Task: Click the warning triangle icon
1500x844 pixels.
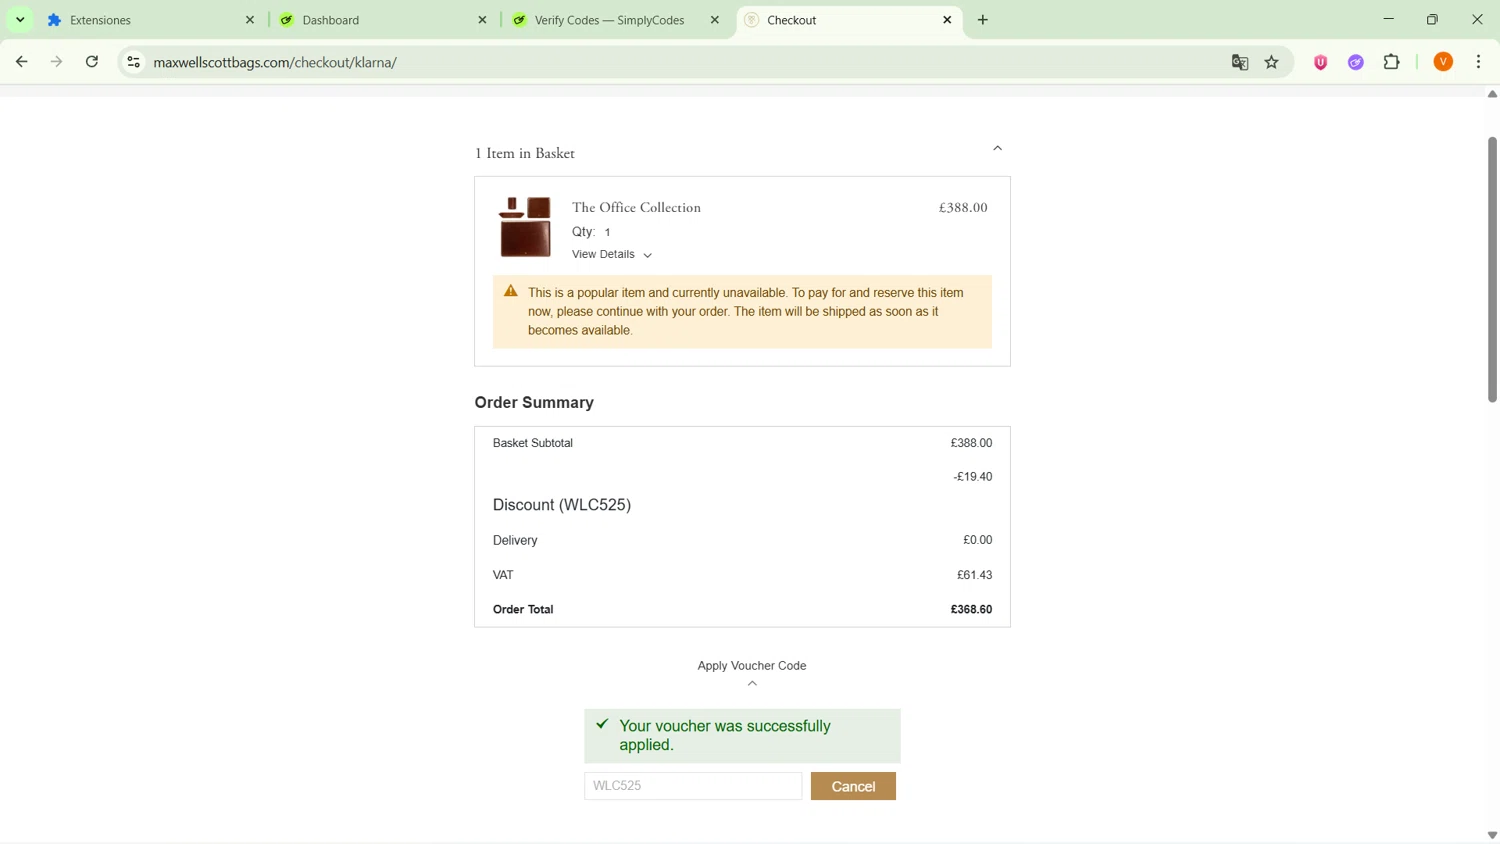Action: 511,291
